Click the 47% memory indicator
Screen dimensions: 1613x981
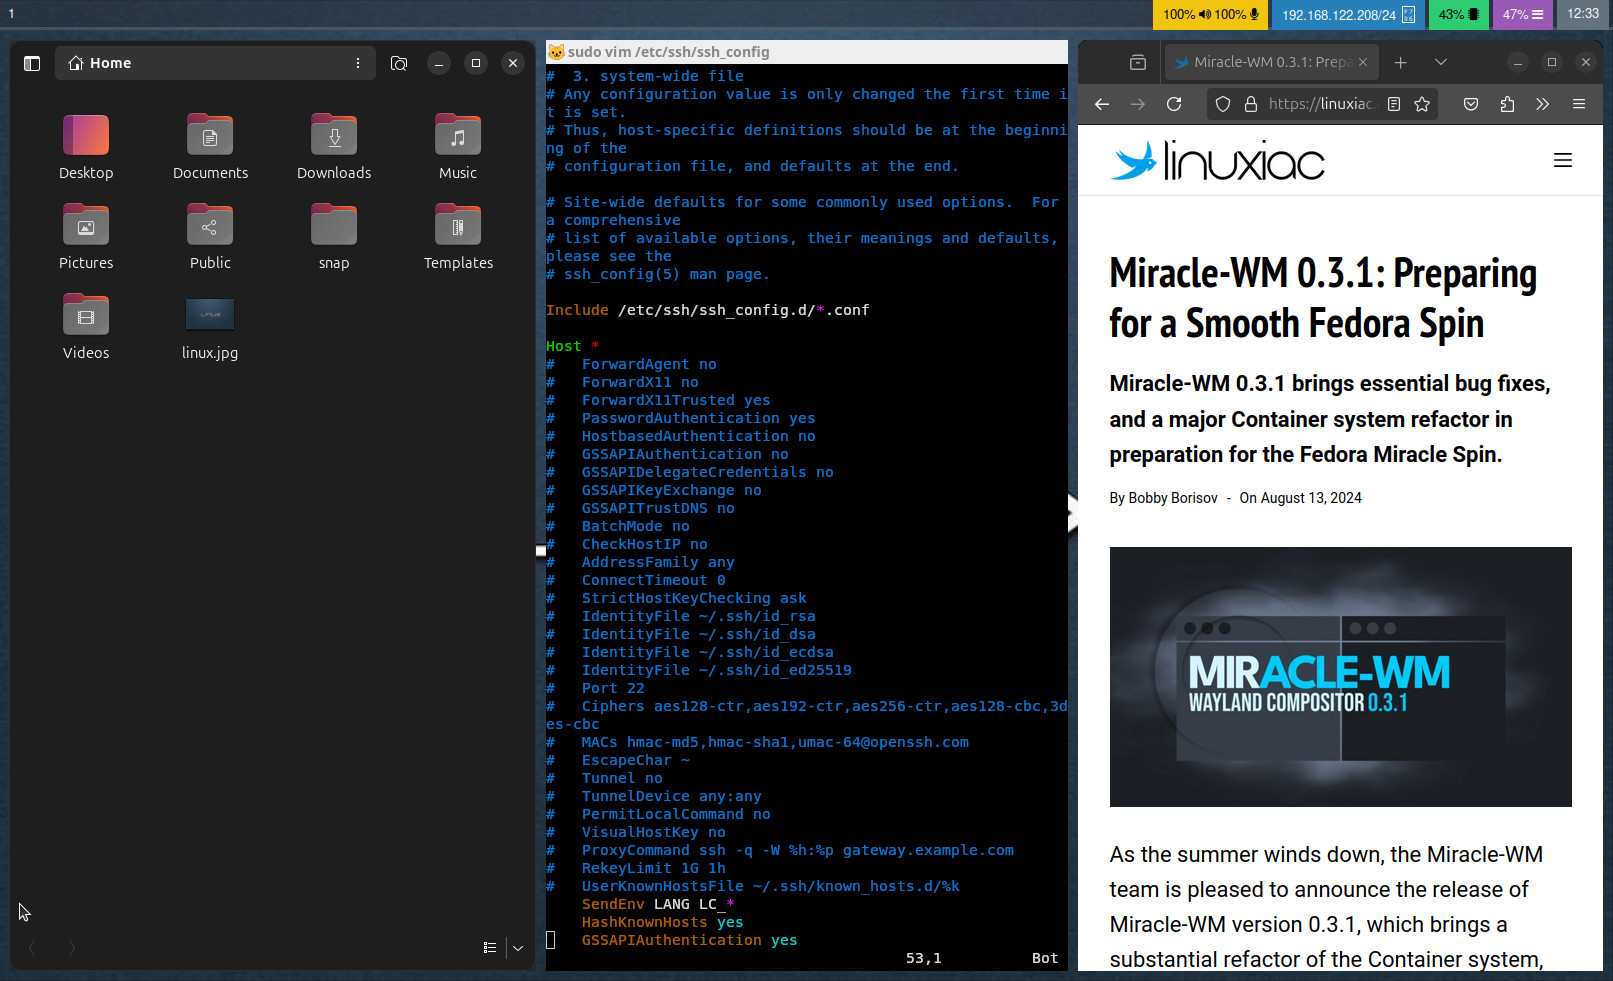point(1522,14)
